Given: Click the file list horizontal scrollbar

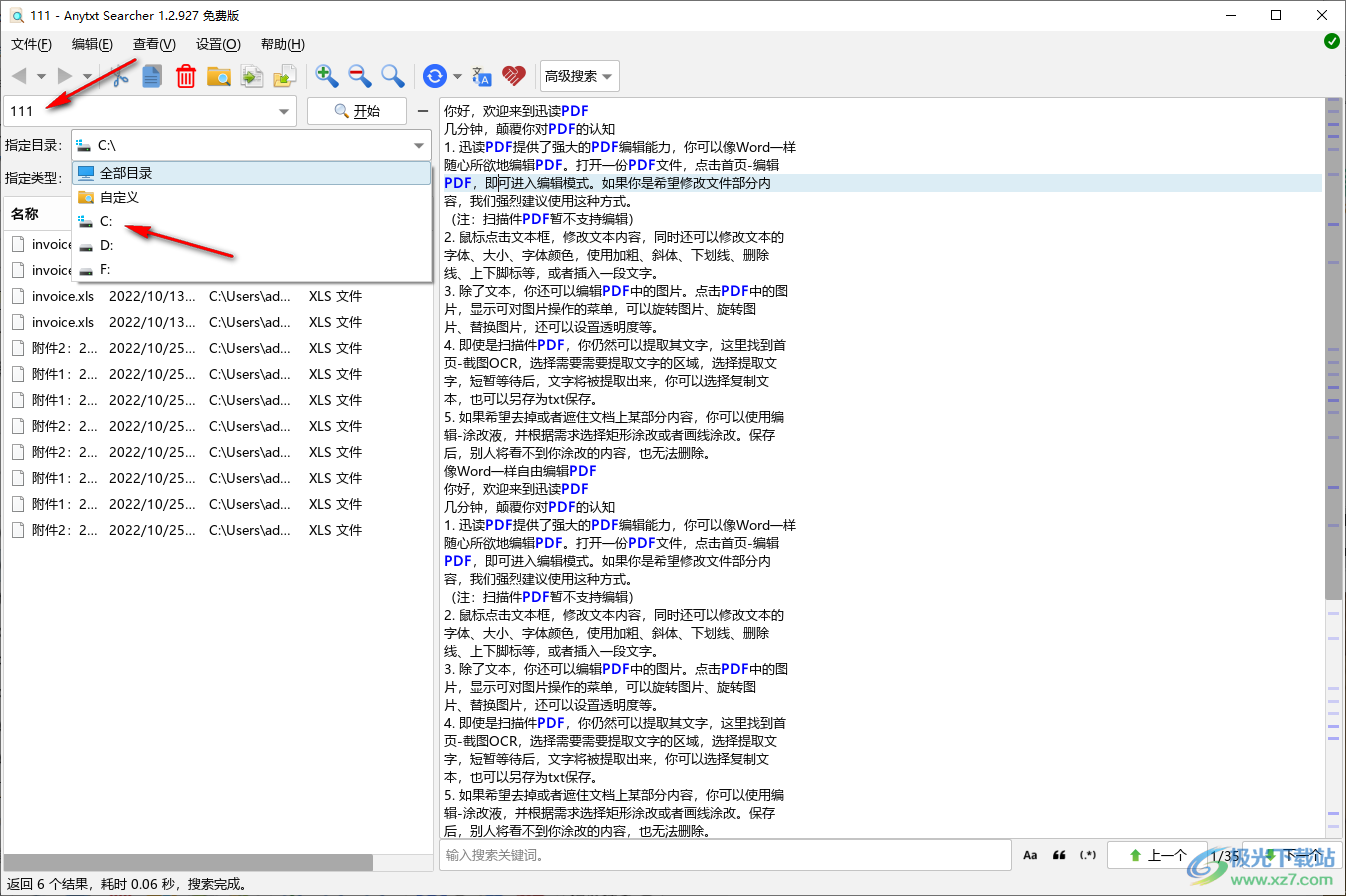Looking at the screenshot, I should 189,862.
